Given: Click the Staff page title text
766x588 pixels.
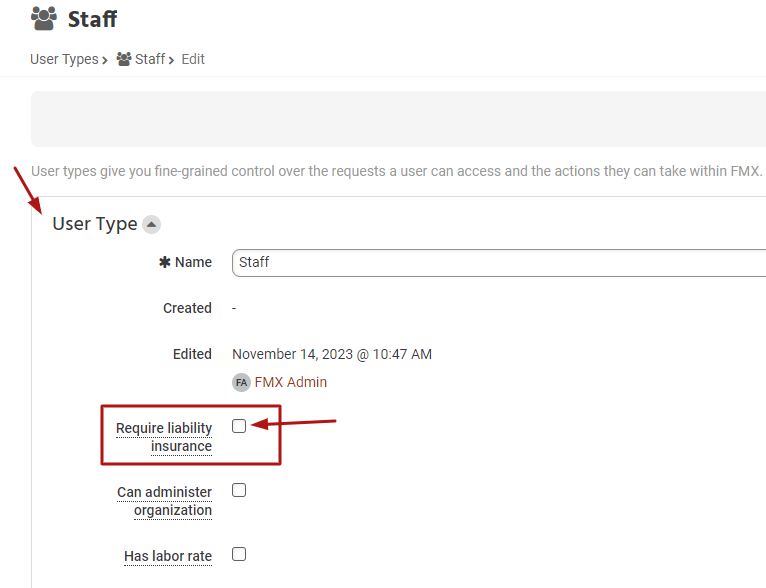Looking at the screenshot, I should click(92, 18).
